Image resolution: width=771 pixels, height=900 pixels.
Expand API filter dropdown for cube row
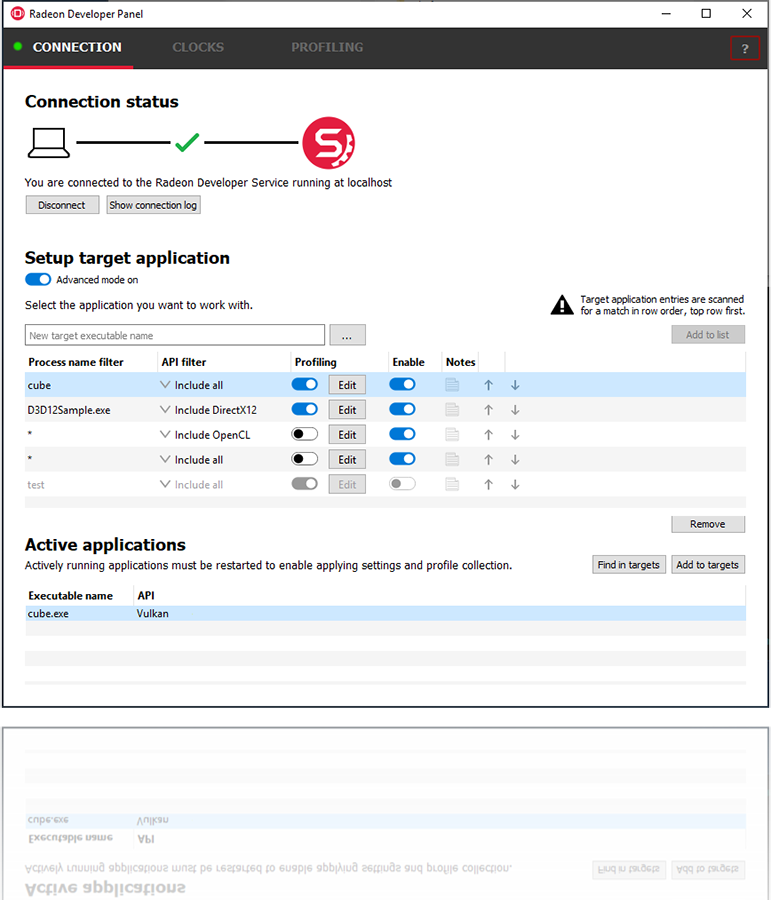165,384
